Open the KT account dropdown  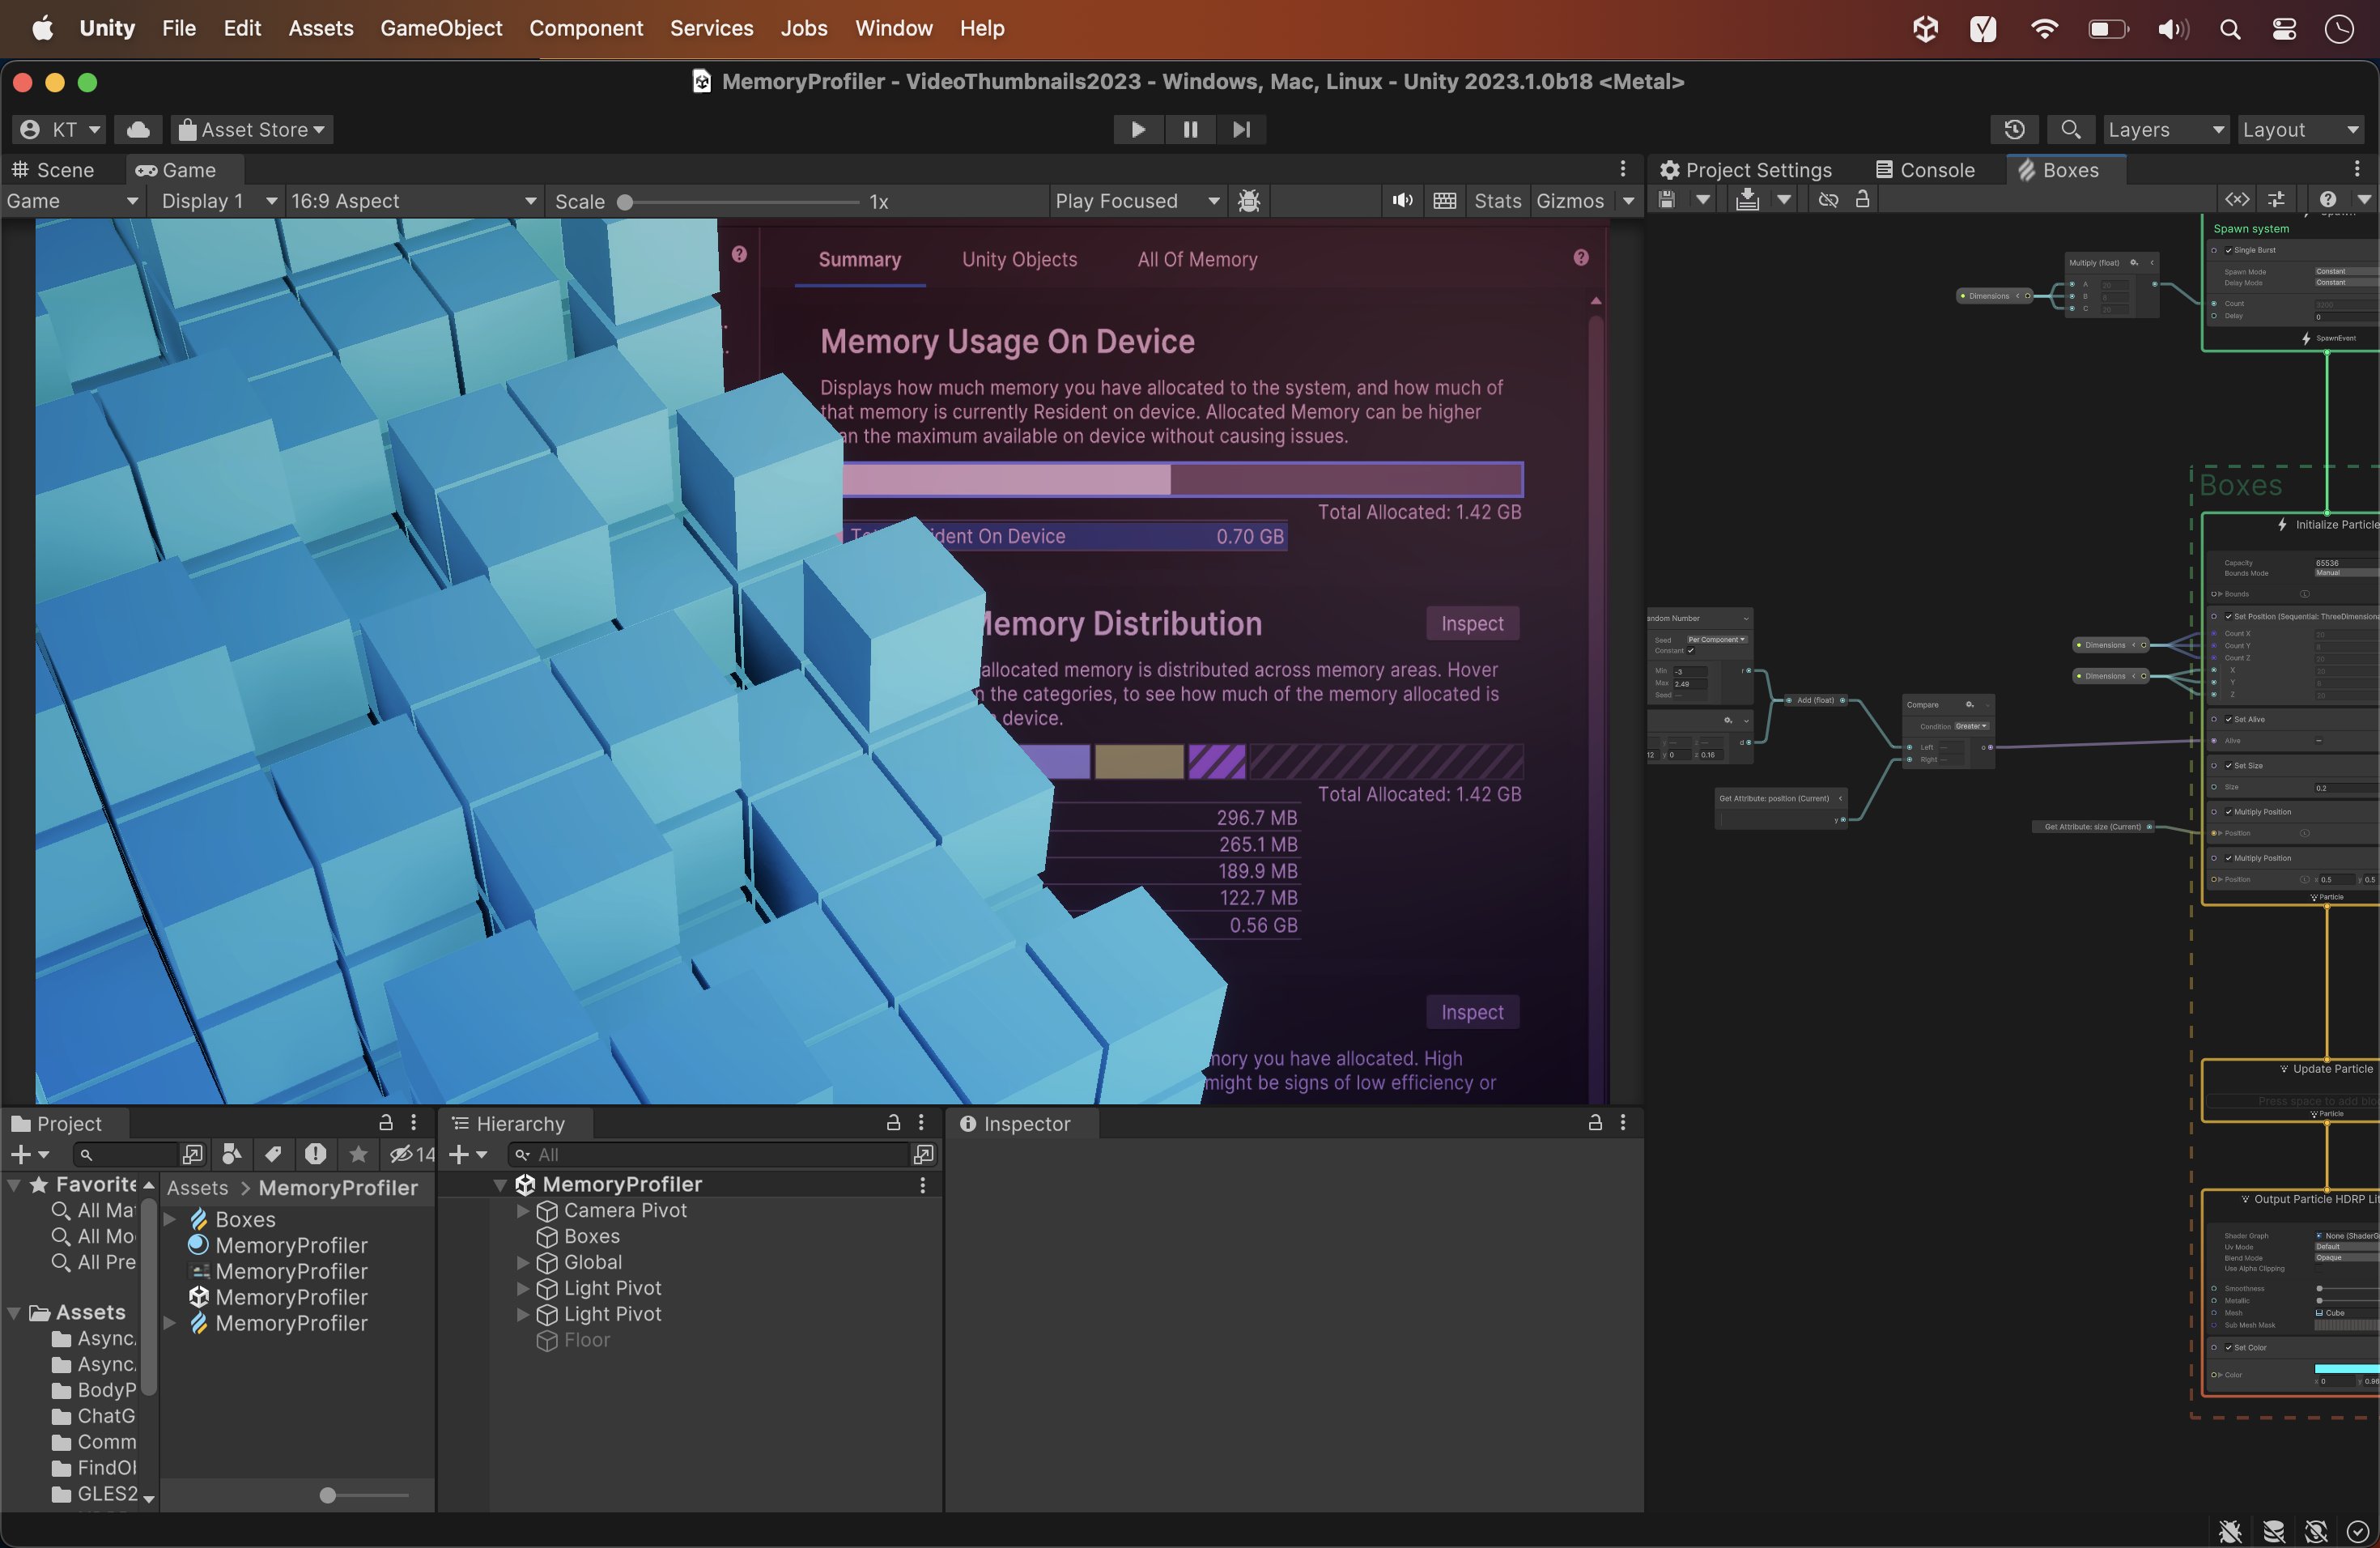tap(60, 129)
